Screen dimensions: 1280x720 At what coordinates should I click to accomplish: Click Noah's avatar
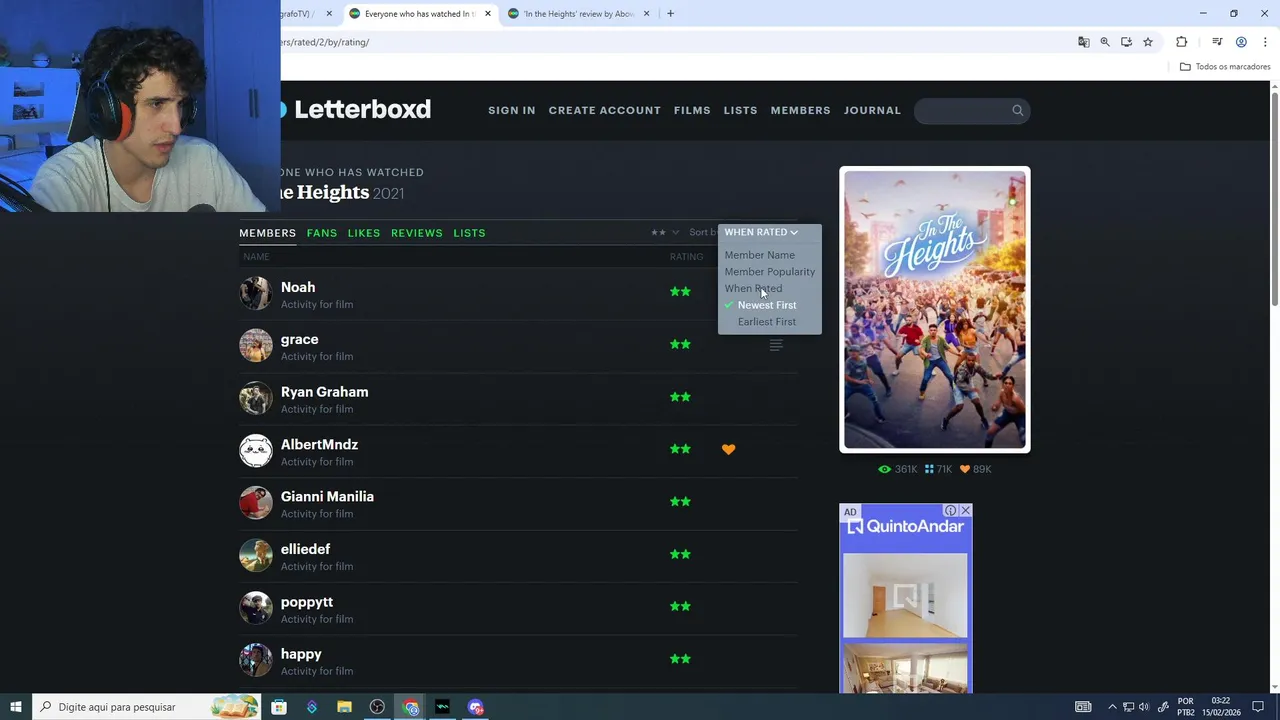tap(255, 293)
